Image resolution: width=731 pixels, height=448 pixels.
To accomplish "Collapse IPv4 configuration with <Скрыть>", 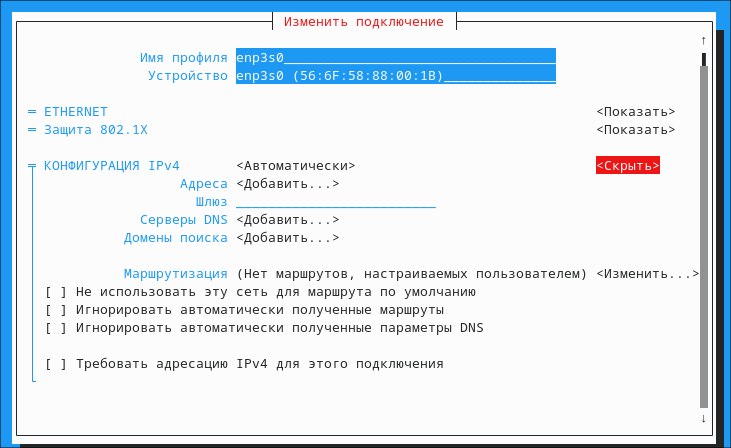I will tap(627, 166).
